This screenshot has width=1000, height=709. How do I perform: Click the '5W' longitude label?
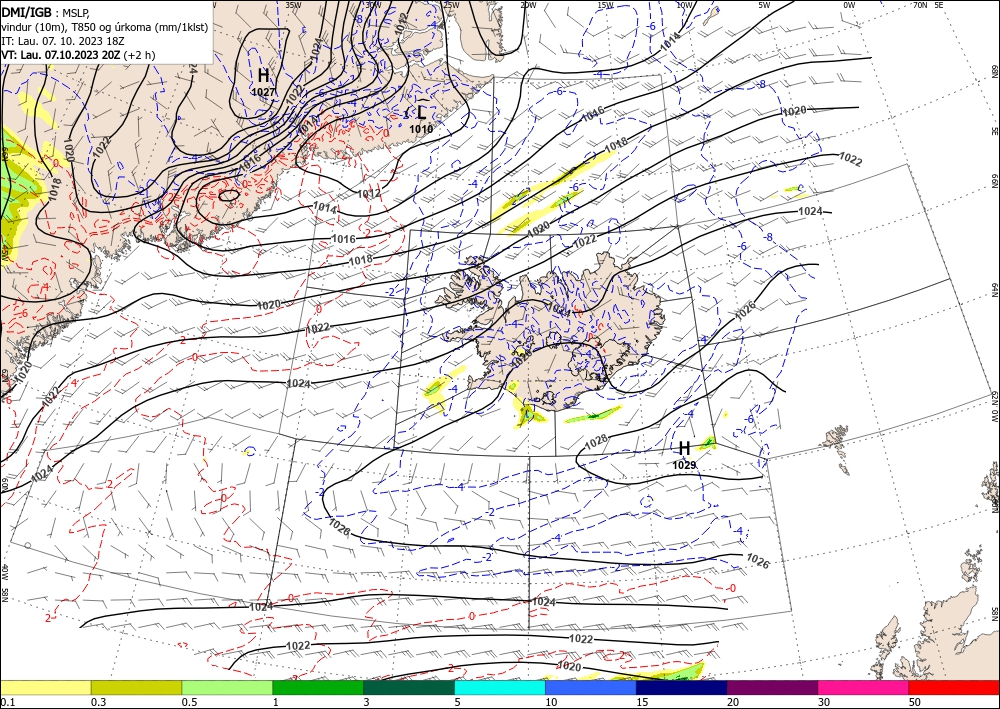764,5
